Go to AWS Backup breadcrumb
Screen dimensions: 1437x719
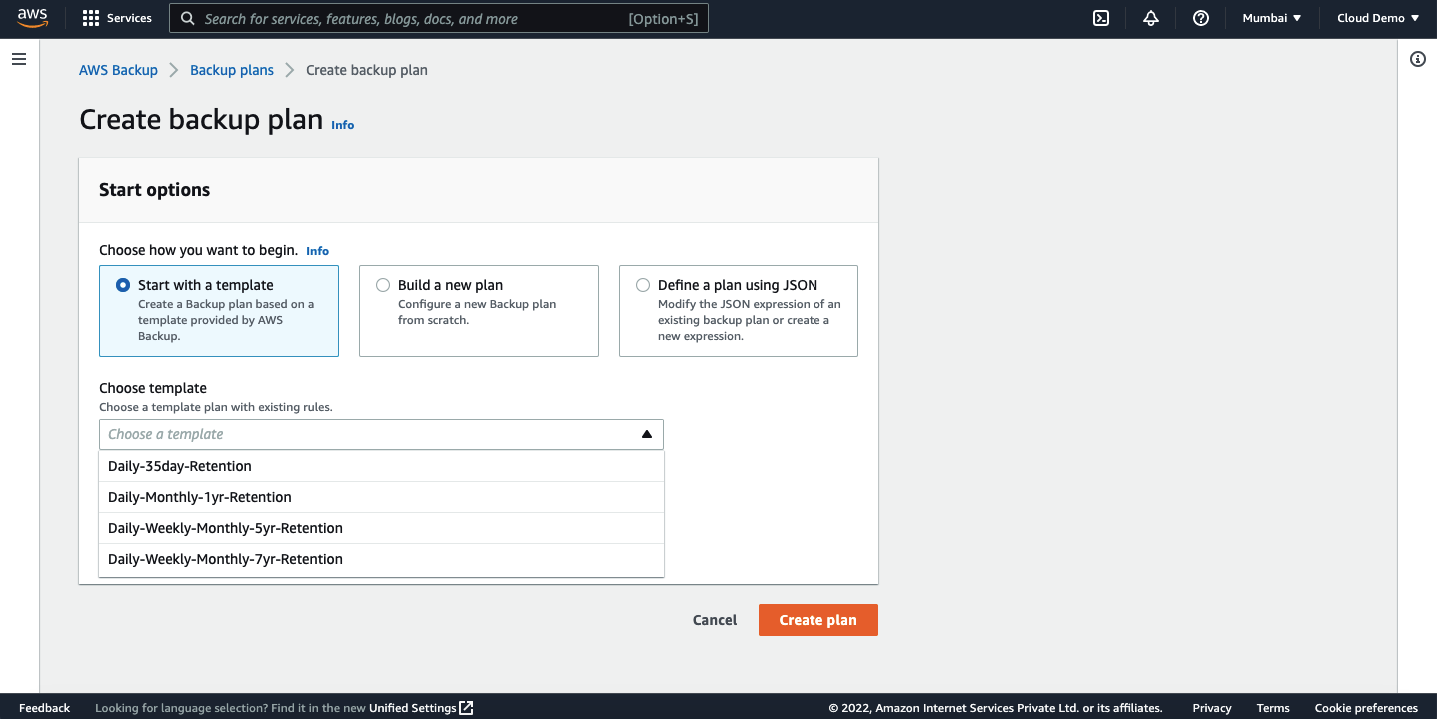click(x=118, y=70)
